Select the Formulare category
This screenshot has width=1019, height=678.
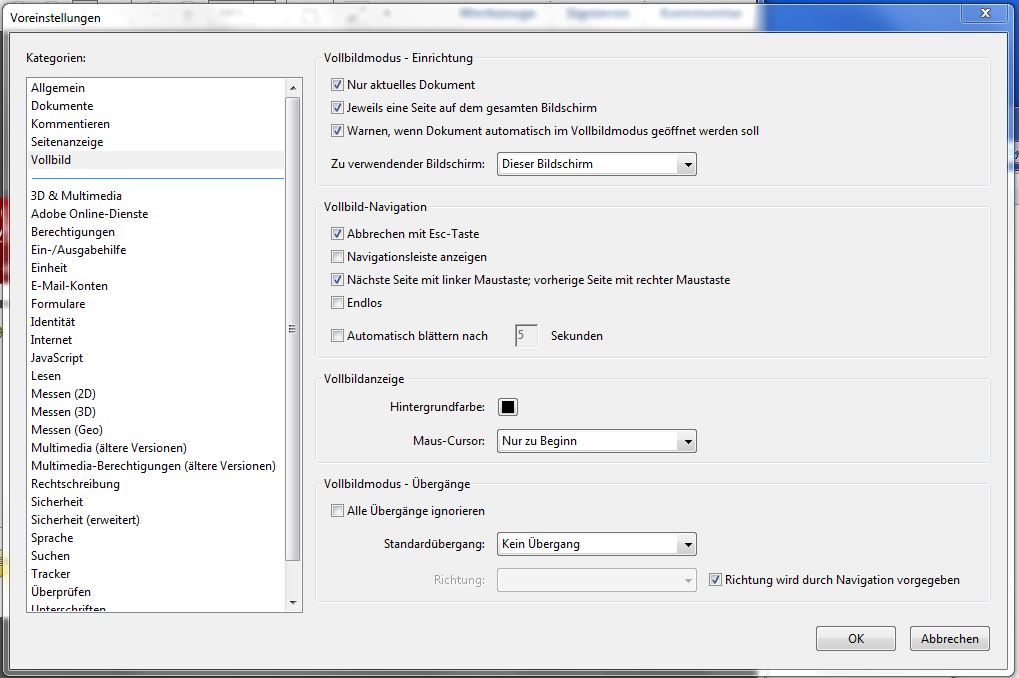click(157, 304)
